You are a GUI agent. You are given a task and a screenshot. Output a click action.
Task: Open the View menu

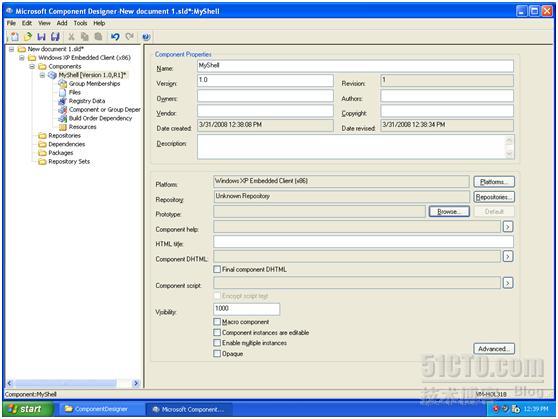44,23
